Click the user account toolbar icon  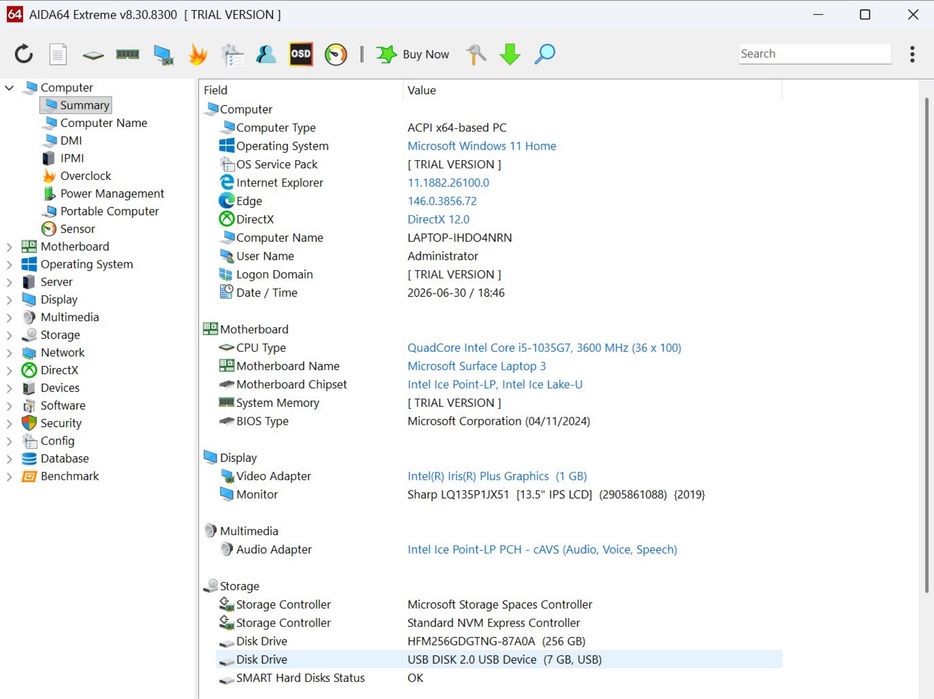tap(266, 54)
